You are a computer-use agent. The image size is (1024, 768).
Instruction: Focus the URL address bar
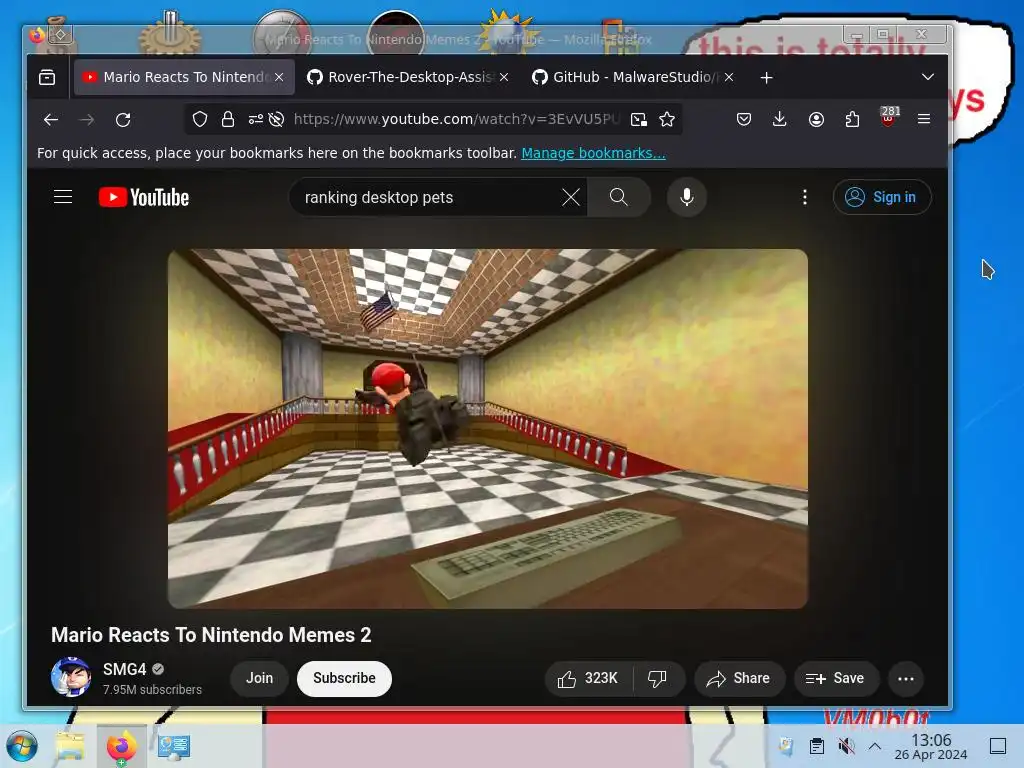point(455,119)
